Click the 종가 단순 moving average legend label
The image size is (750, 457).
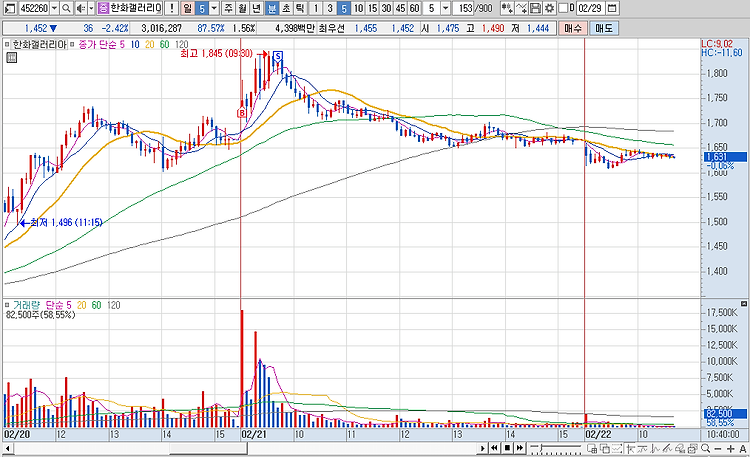coord(101,45)
